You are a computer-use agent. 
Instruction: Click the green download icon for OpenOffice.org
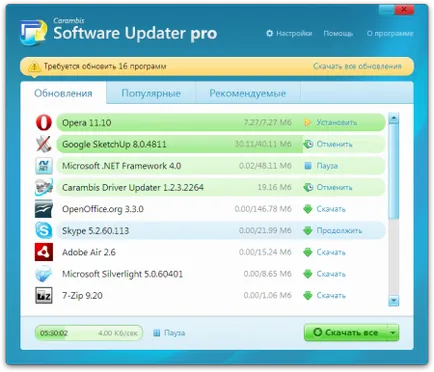pos(308,209)
